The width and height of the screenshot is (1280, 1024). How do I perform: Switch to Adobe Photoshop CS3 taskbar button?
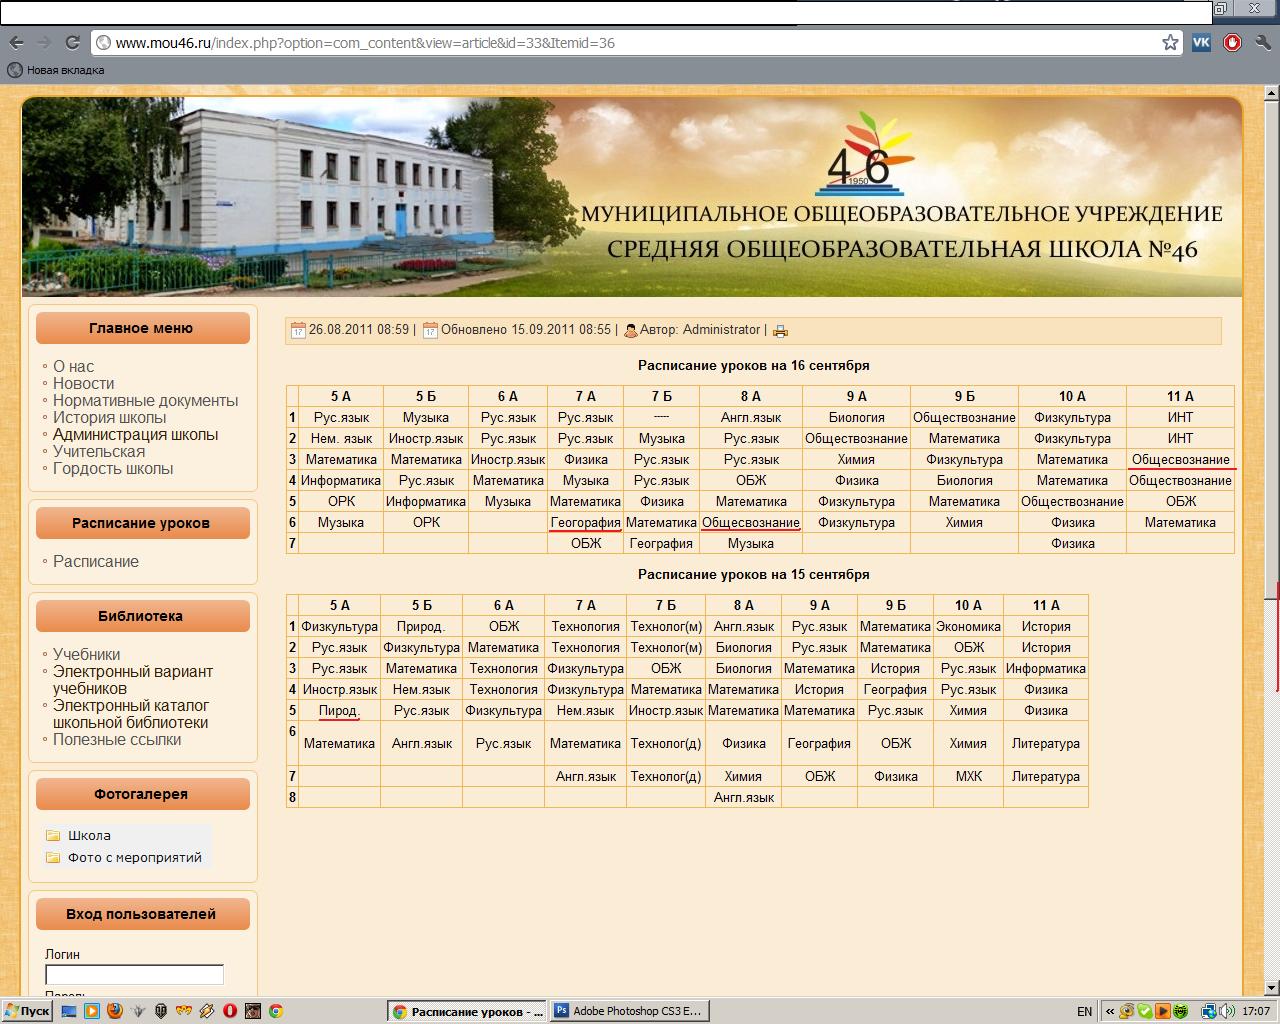[629, 1011]
